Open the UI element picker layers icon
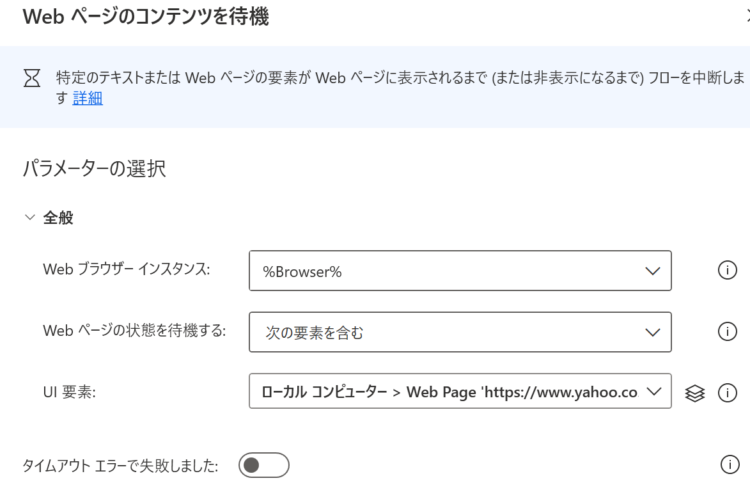This screenshot has height=499, width=750. click(695, 393)
